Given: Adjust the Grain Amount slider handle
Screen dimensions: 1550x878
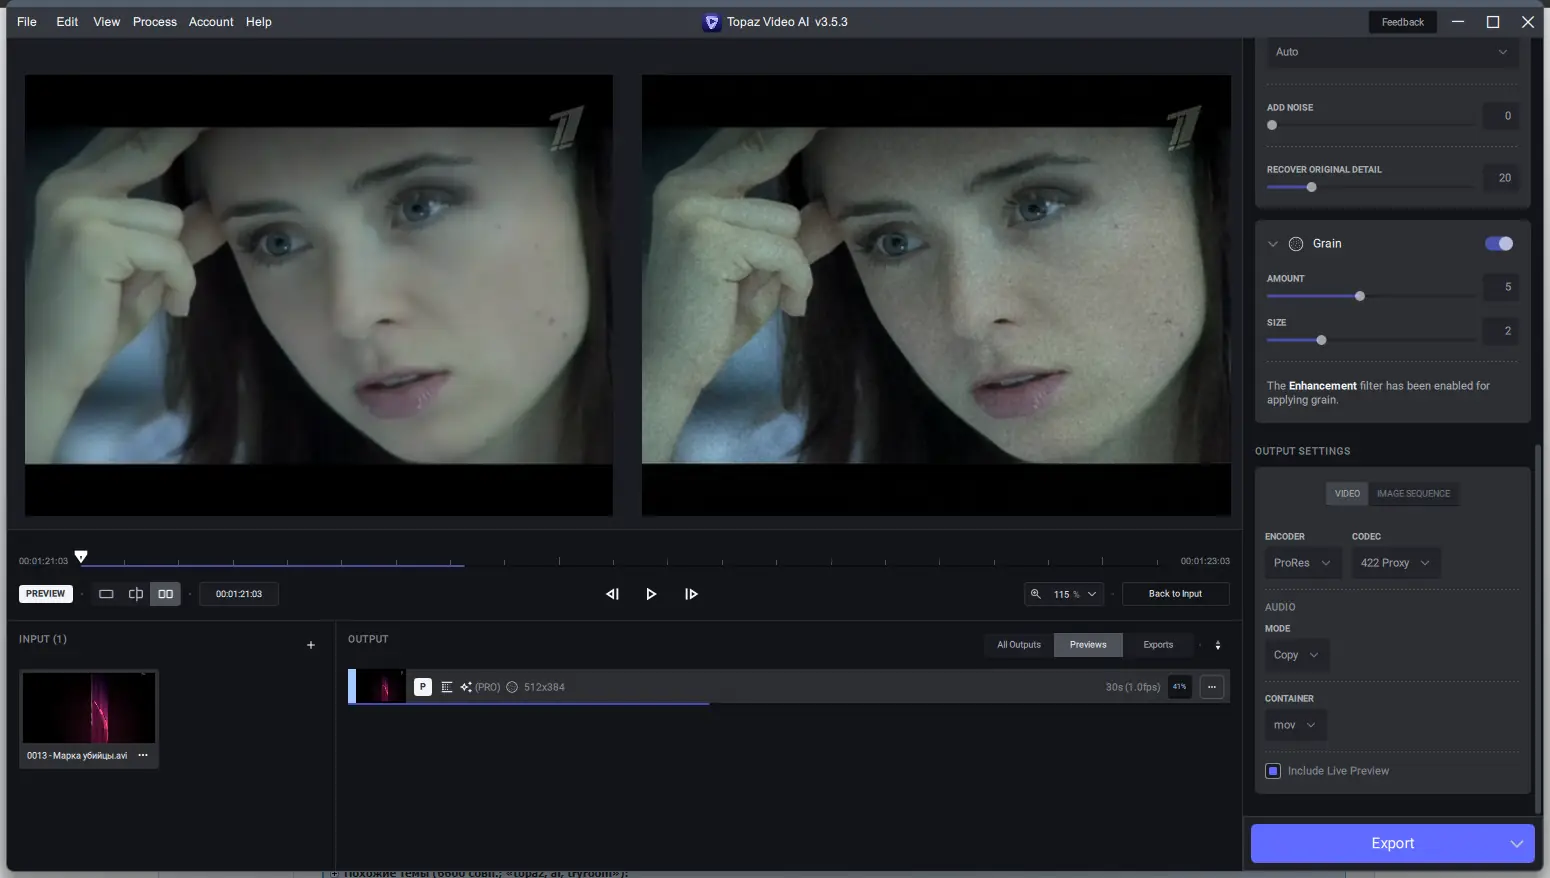Looking at the screenshot, I should [1359, 296].
